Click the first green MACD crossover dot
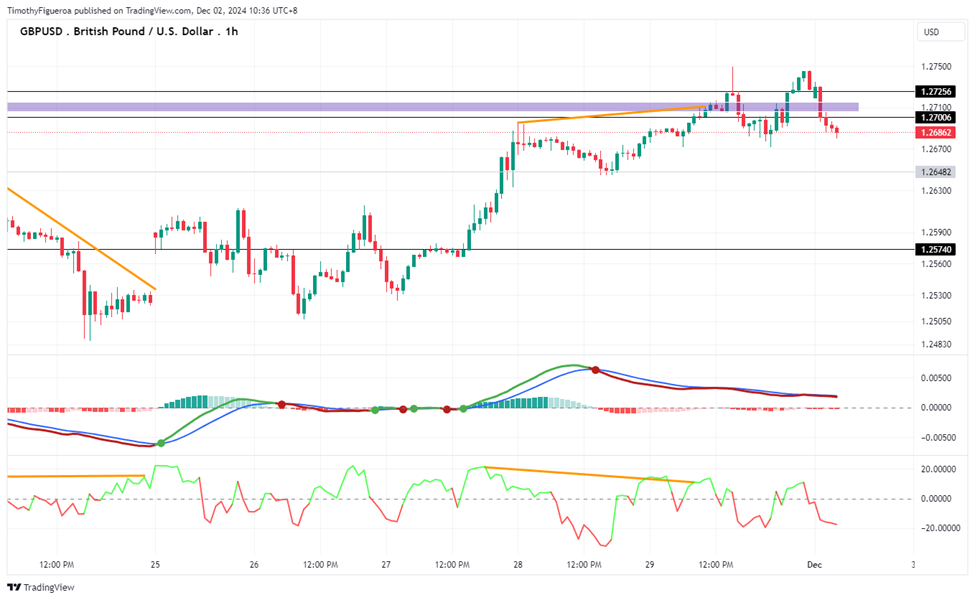This screenshot has height=600, width=975. (x=161, y=443)
